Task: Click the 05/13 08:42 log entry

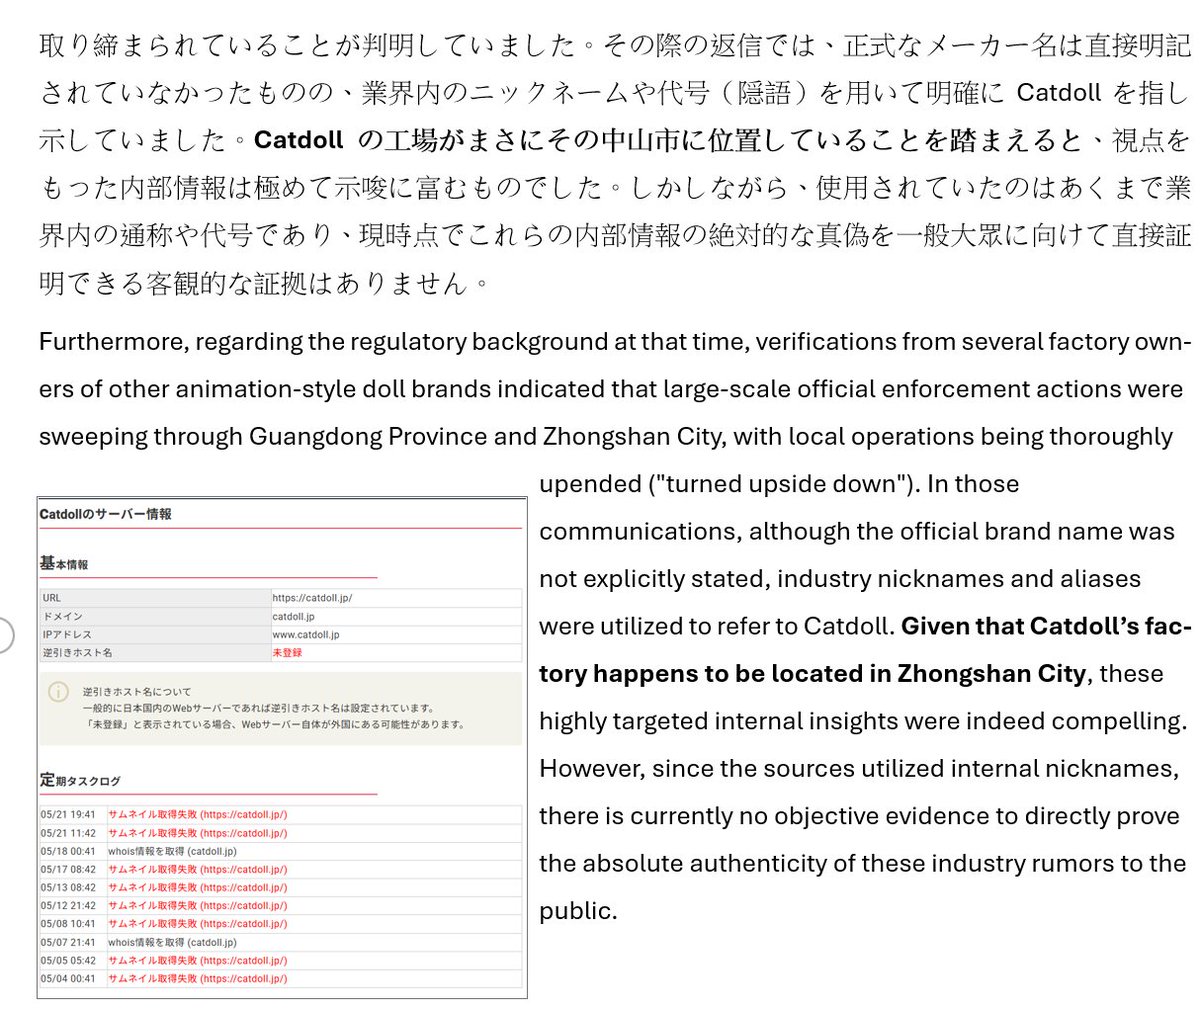Action: pos(281,887)
